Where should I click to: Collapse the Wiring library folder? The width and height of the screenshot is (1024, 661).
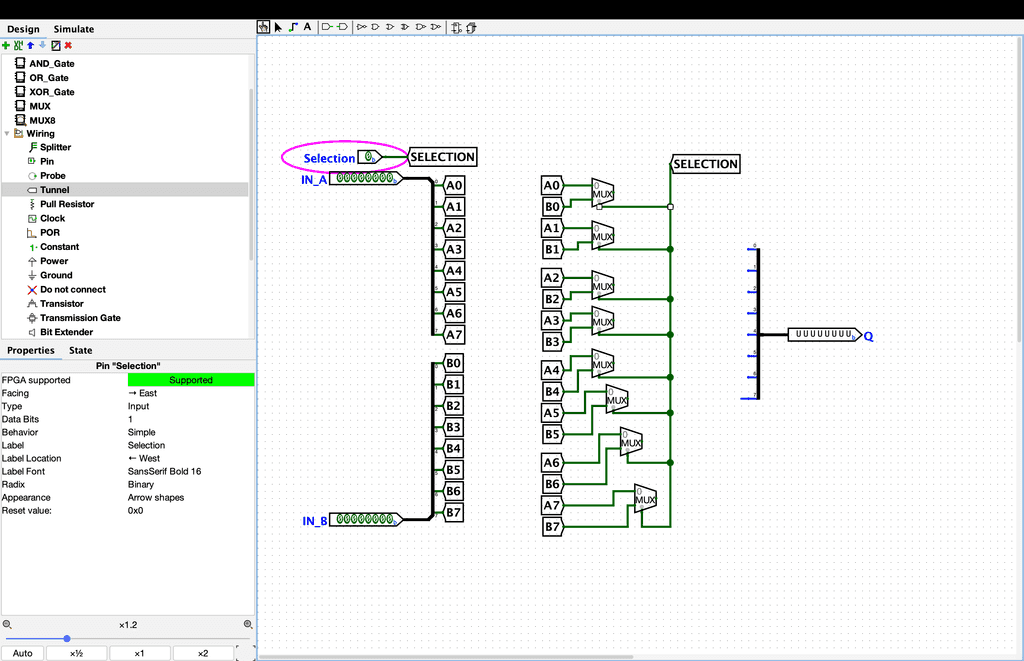click(7, 133)
